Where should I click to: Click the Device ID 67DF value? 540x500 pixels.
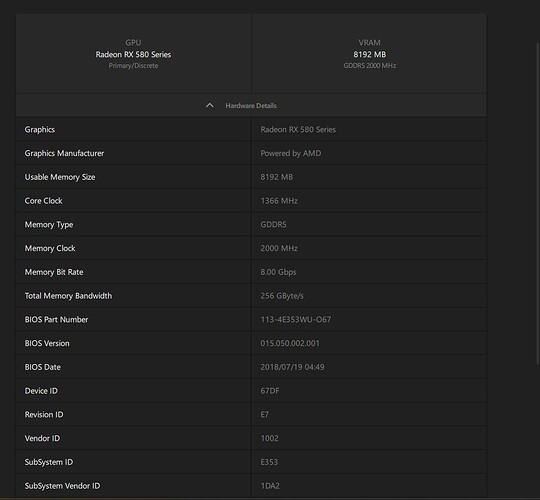(x=270, y=391)
